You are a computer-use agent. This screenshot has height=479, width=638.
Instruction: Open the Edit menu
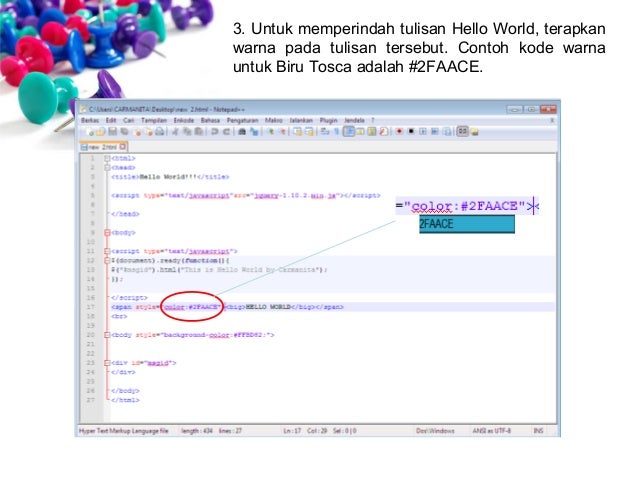(x=111, y=120)
